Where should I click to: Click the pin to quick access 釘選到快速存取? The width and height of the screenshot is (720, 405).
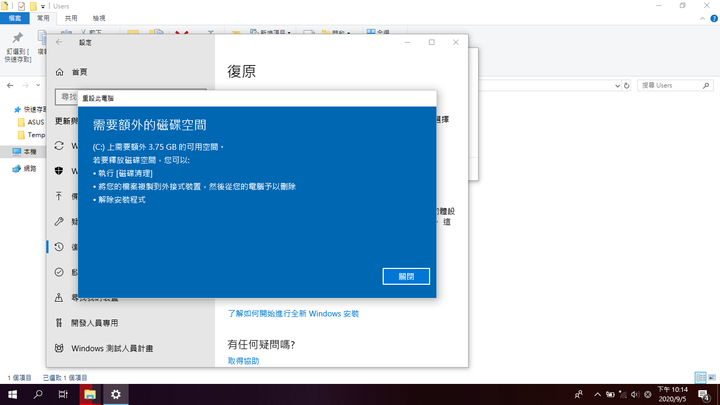tap(18, 47)
